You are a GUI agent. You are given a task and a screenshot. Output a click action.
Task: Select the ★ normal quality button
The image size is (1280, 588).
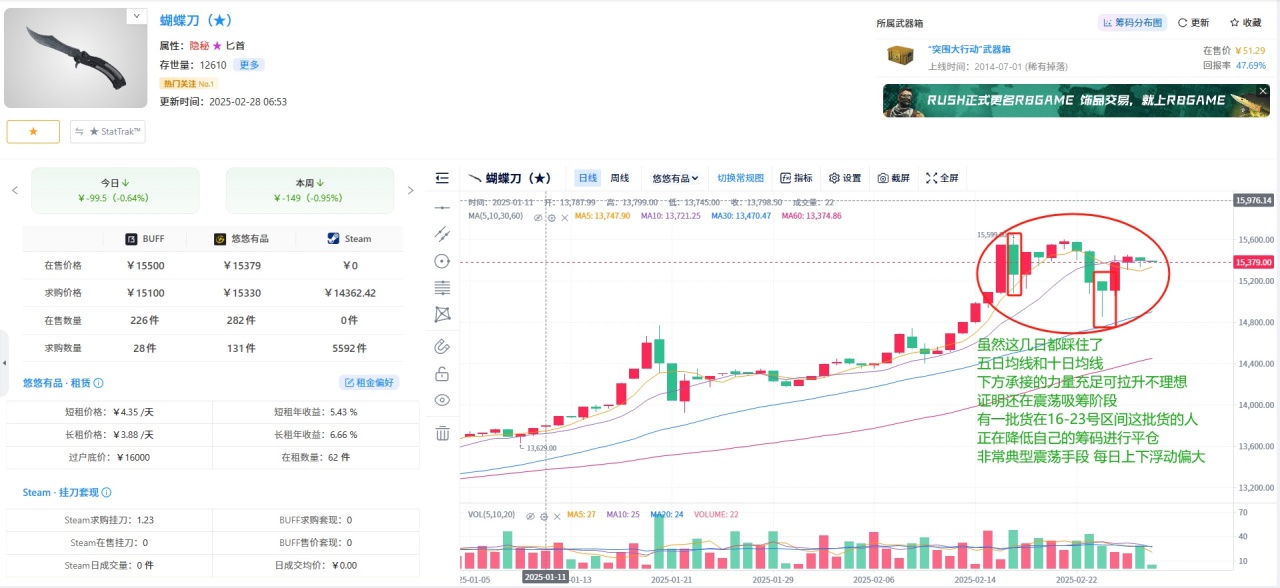pyautogui.click(x=33, y=131)
